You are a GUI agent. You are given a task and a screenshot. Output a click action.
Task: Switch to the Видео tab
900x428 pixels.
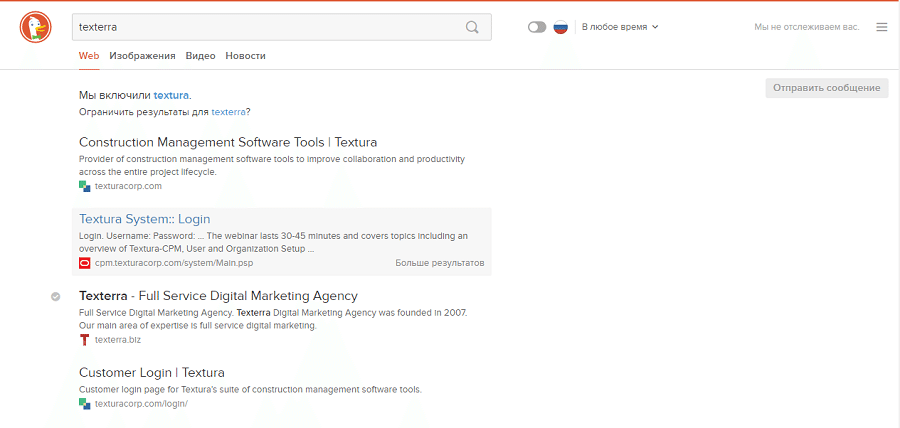click(x=200, y=56)
